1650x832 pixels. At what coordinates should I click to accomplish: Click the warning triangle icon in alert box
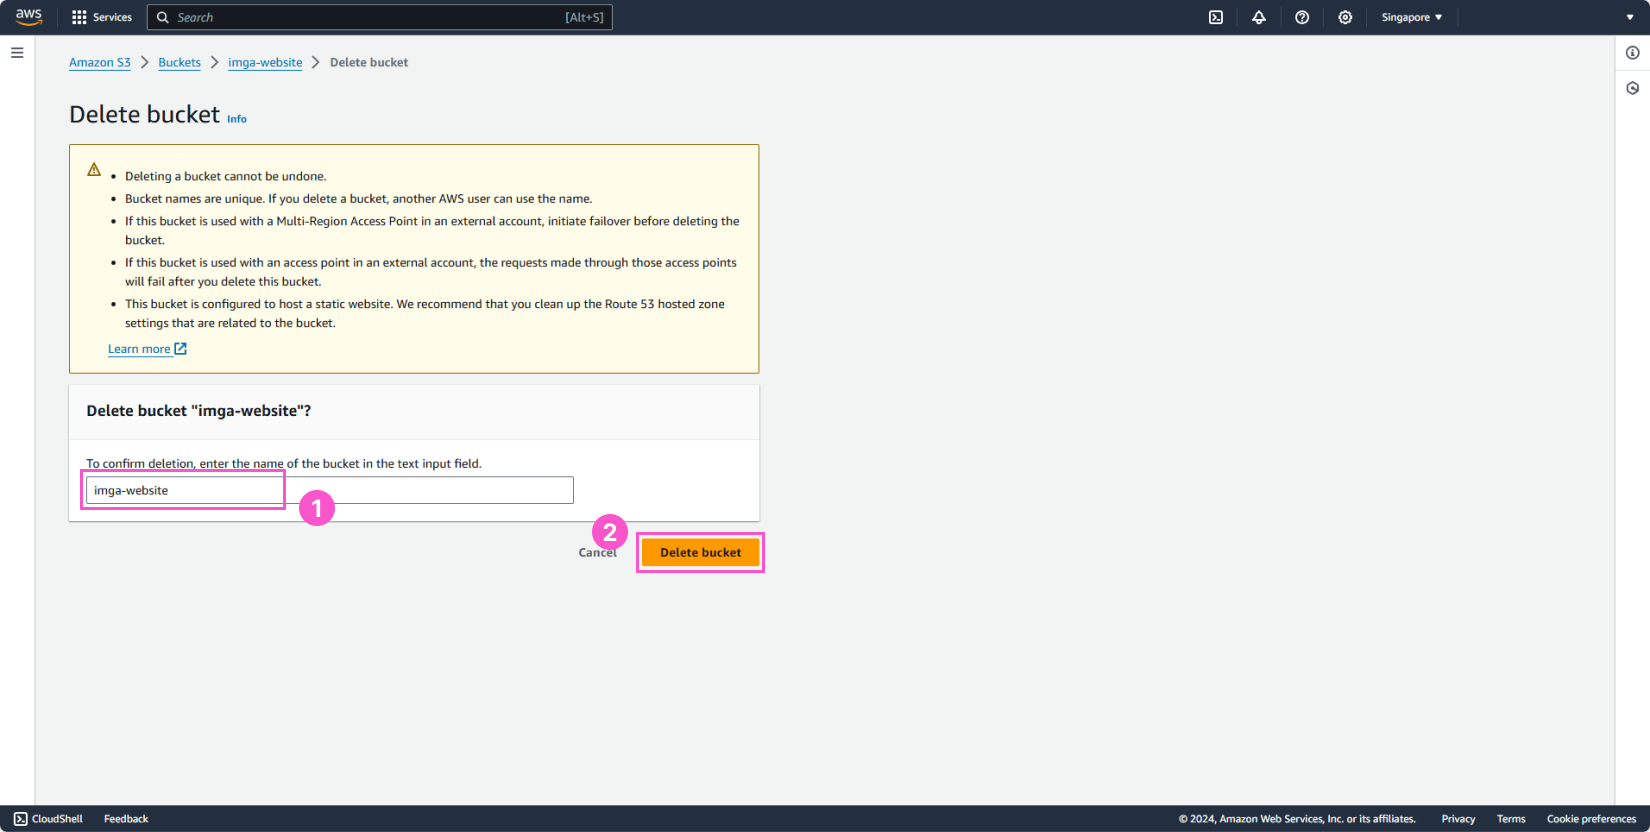(x=94, y=170)
